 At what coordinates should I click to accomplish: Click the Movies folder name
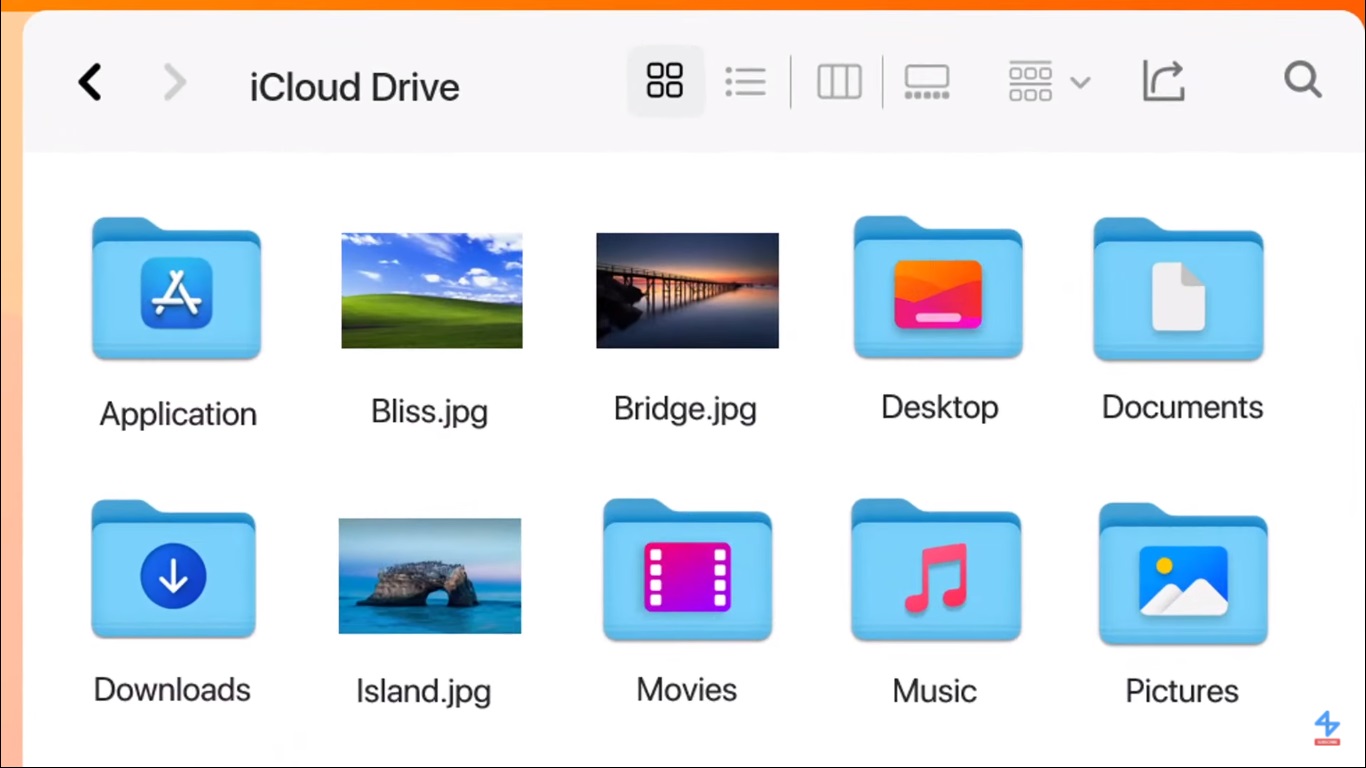pyautogui.click(x=687, y=690)
